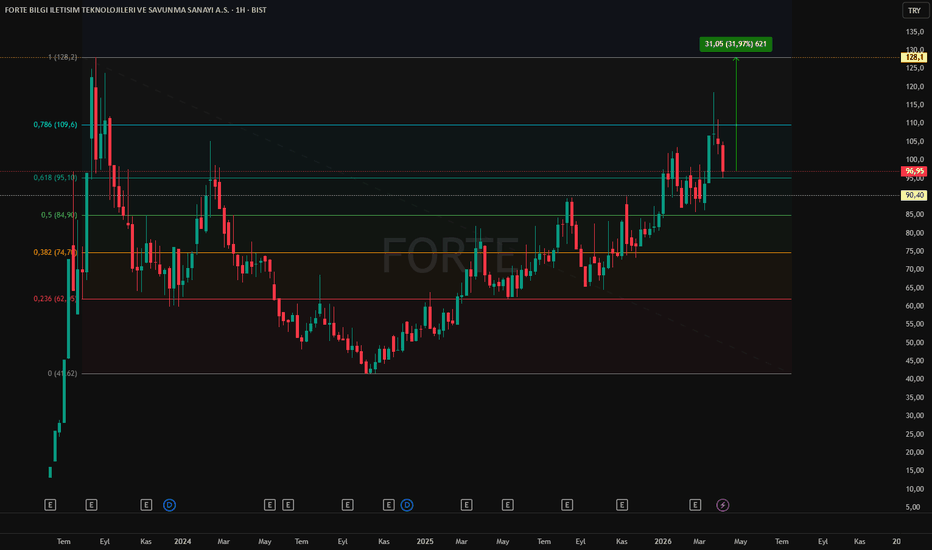This screenshot has width=932, height=550.
Task: Click the red current price tag 96,95
Action: (x=914, y=171)
